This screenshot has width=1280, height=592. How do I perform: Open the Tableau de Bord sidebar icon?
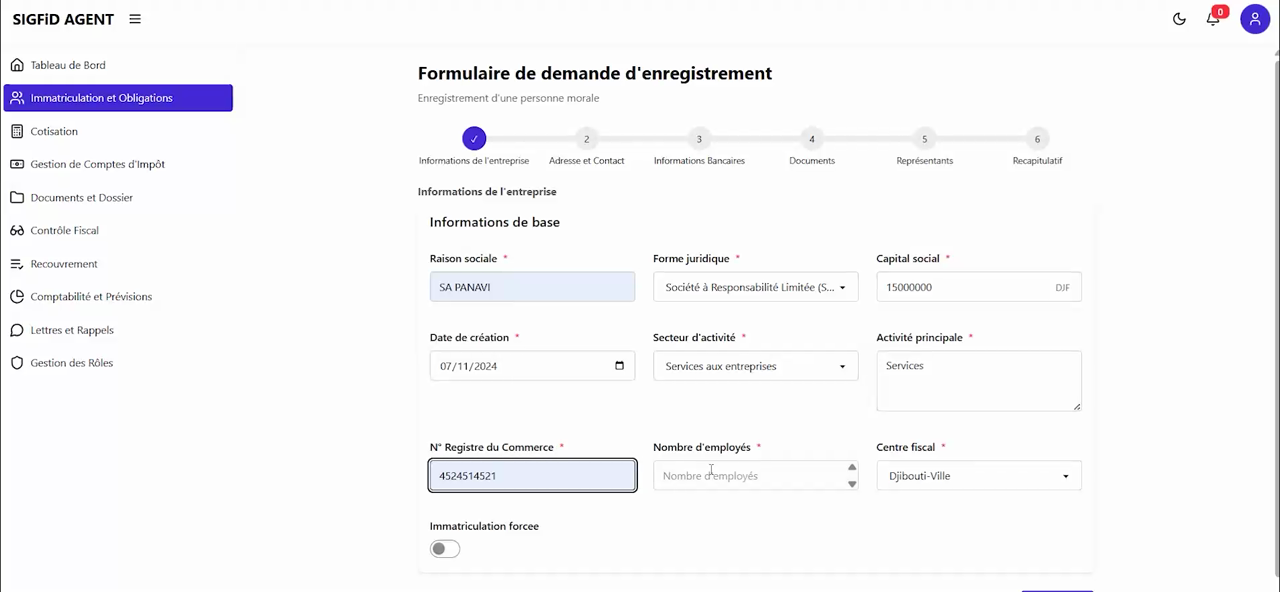pos(17,64)
